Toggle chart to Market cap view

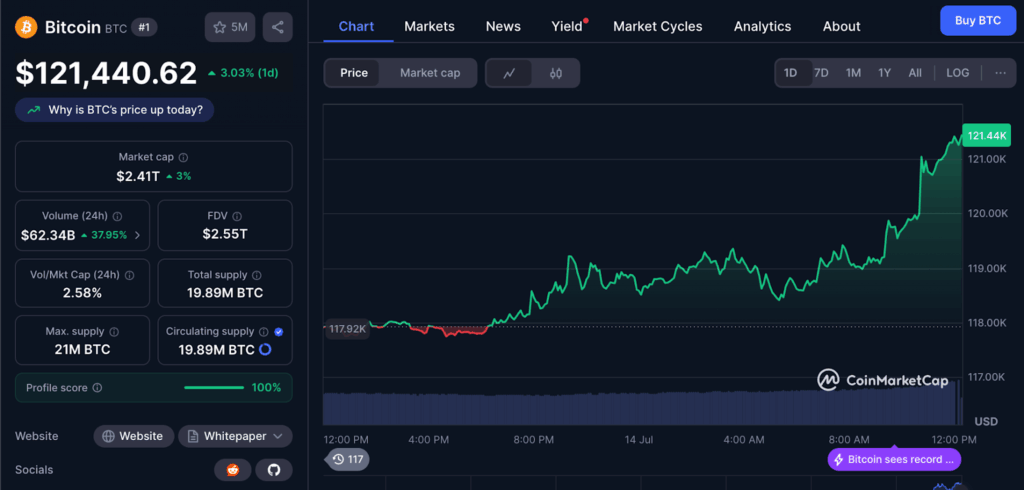click(430, 73)
